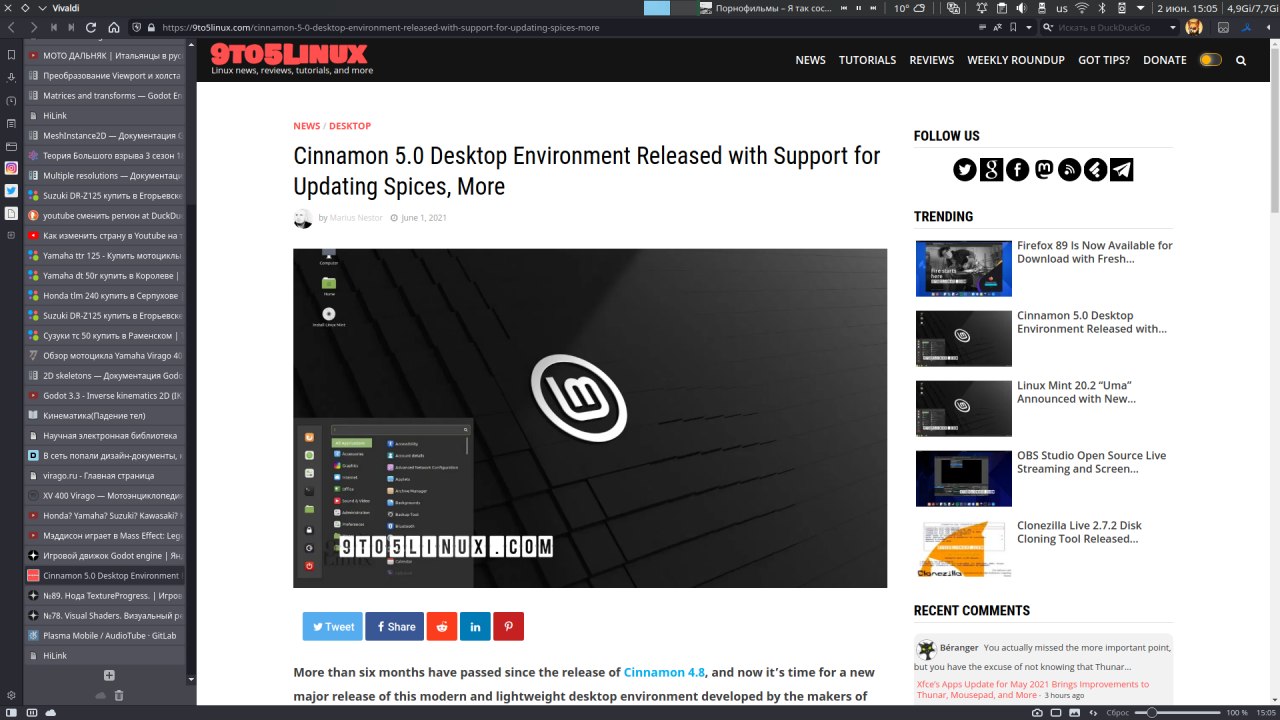This screenshot has width=1280, height=720.
Task: Open Firefox 89 trending thumbnail
Action: click(x=964, y=268)
